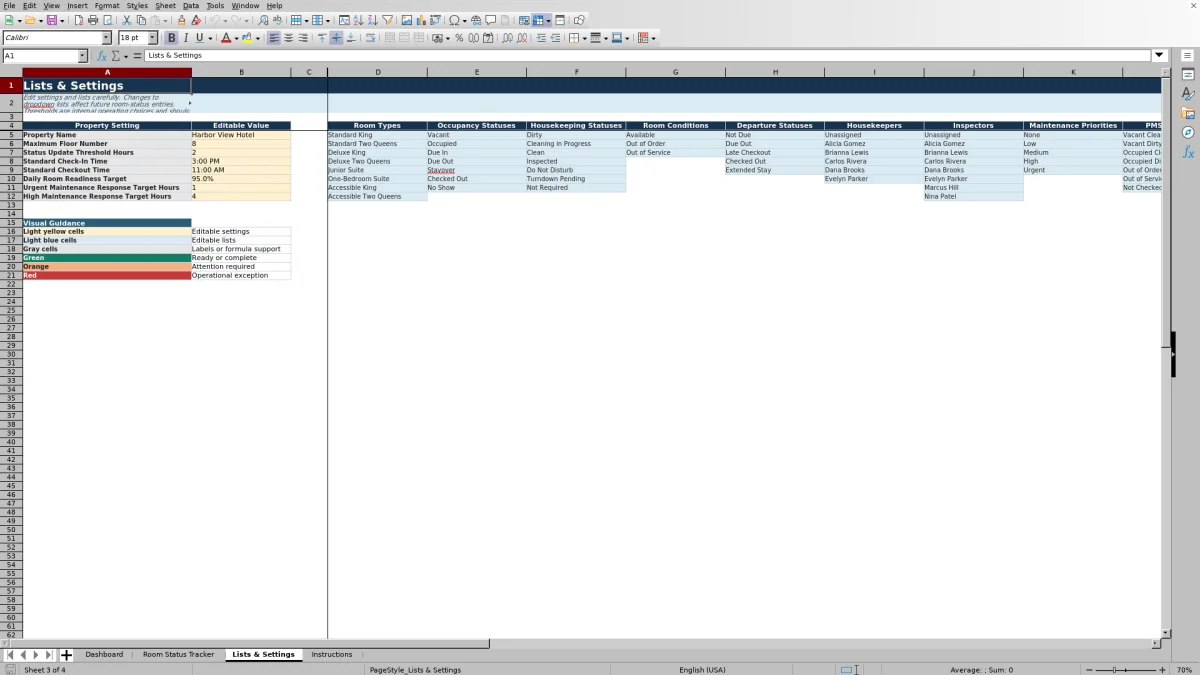Insert an image via toolbar icon

click(406, 20)
